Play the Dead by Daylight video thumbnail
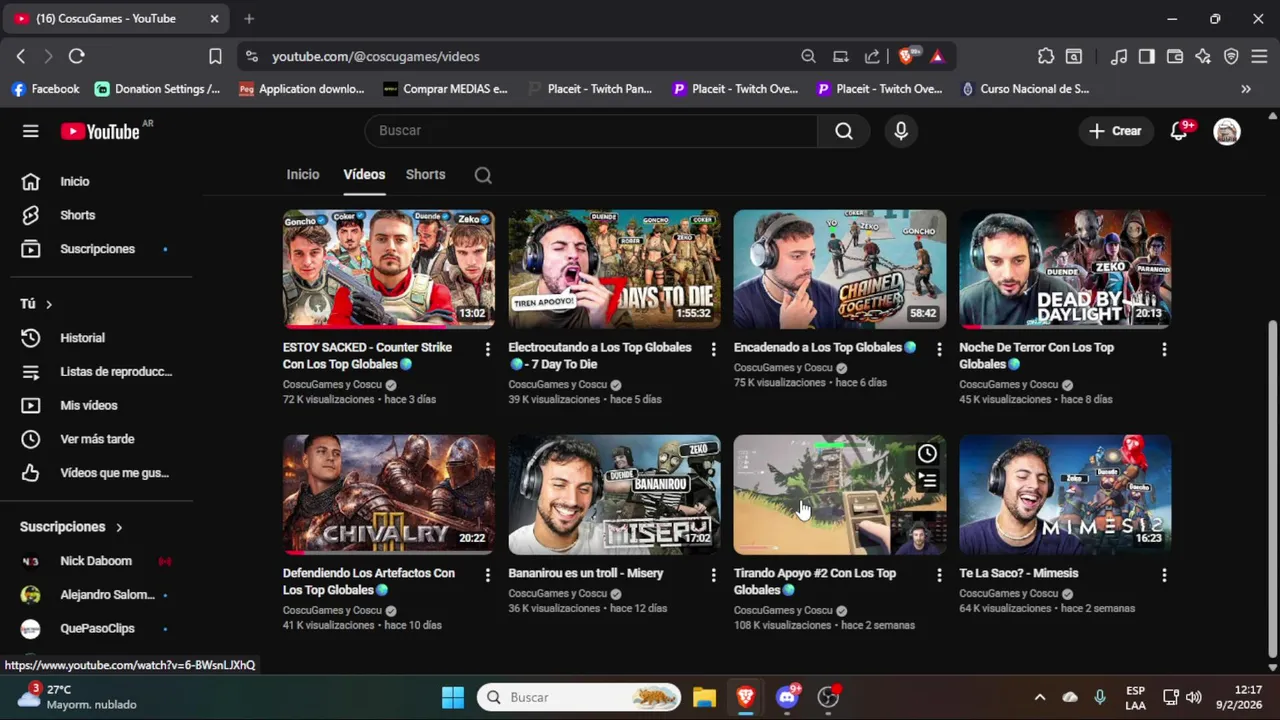Viewport: 1280px width, 720px height. (x=1065, y=269)
